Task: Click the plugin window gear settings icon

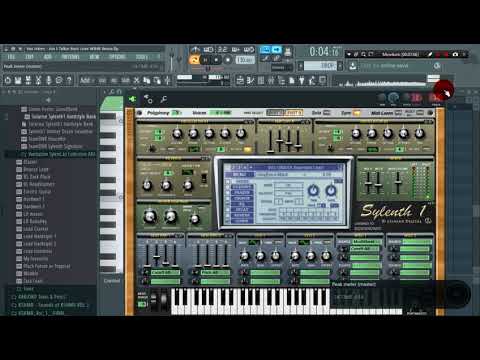Action: click(x=148, y=99)
